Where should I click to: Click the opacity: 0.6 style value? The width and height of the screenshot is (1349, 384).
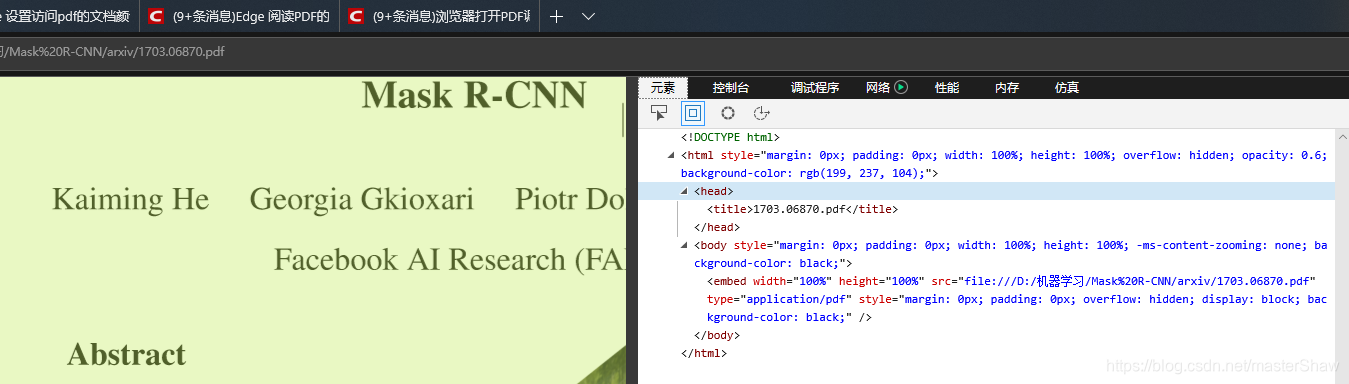(1282, 155)
